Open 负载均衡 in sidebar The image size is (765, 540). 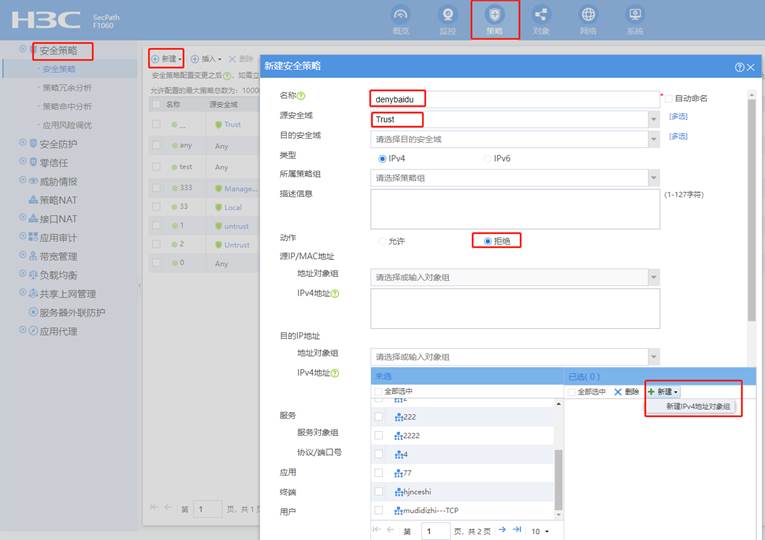pos(58,275)
